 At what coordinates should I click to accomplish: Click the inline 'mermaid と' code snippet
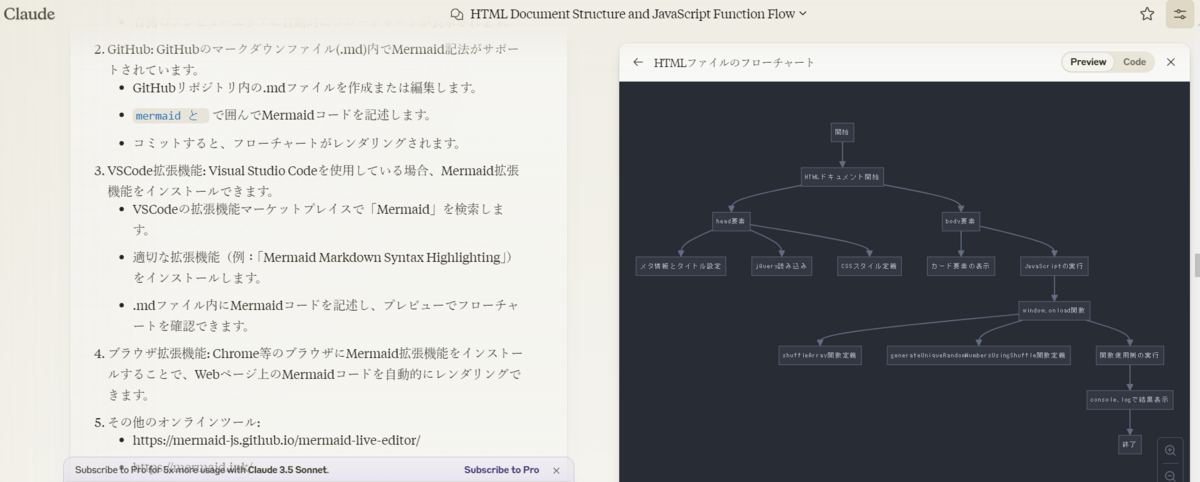point(170,115)
